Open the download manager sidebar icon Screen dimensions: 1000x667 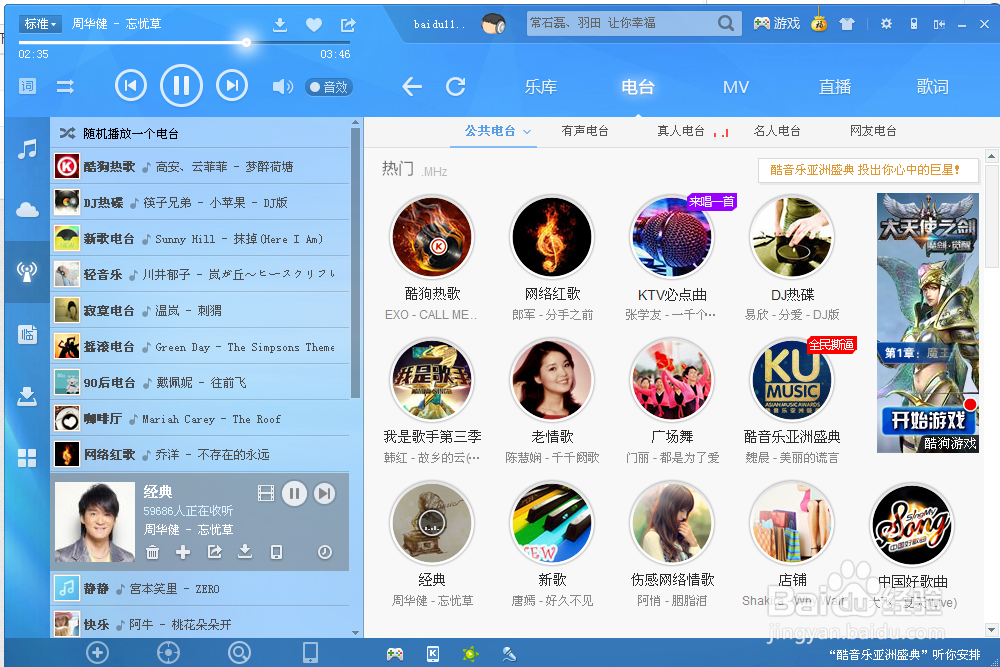(x=27, y=396)
